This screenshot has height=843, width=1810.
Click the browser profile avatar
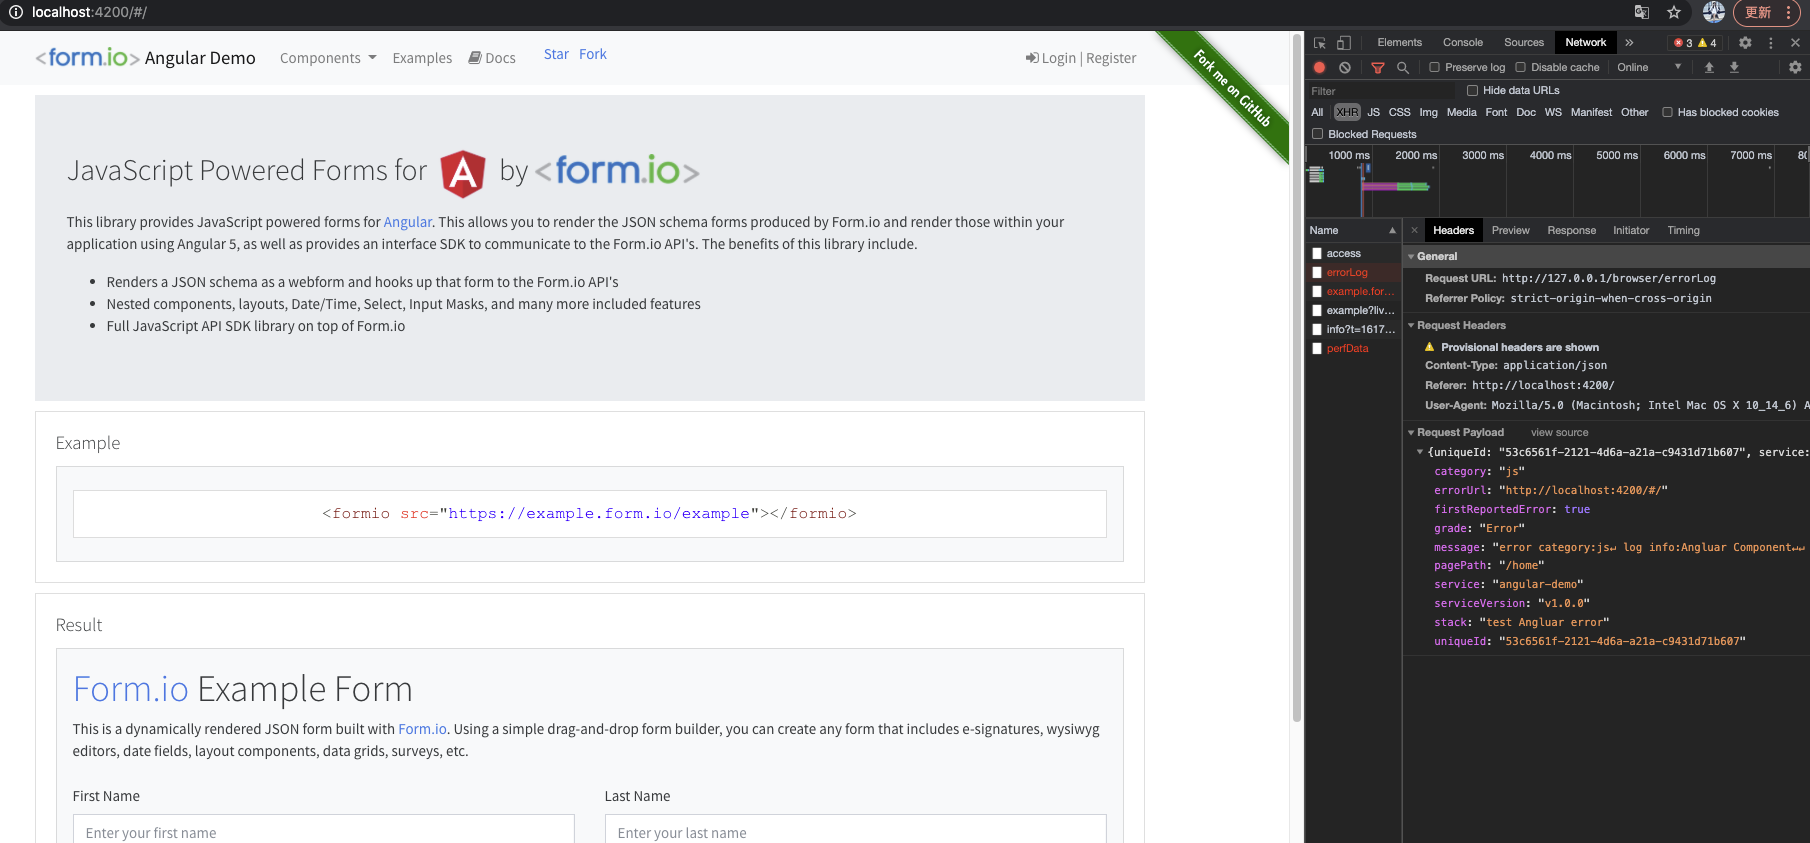1714,12
